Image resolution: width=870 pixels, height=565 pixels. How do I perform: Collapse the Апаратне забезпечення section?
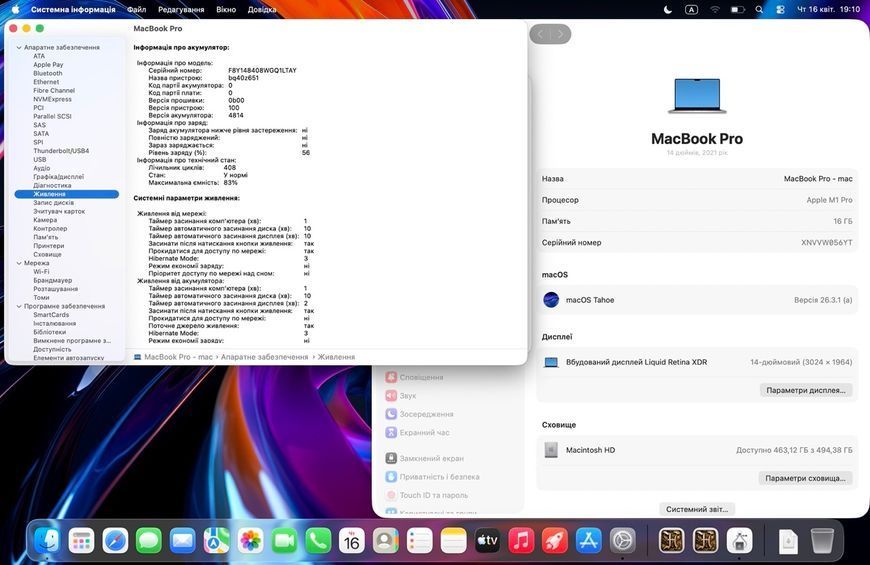(19, 48)
